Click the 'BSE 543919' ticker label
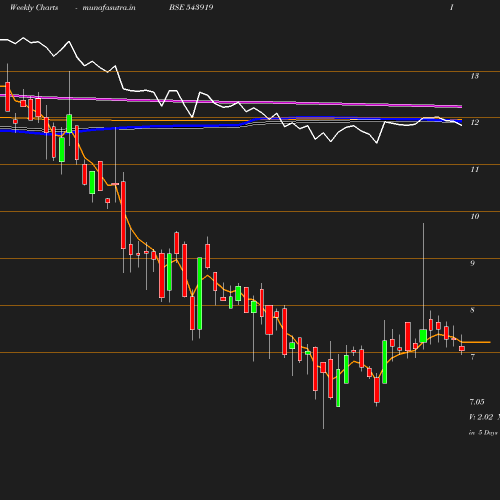The image size is (500, 500). click(191, 7)
